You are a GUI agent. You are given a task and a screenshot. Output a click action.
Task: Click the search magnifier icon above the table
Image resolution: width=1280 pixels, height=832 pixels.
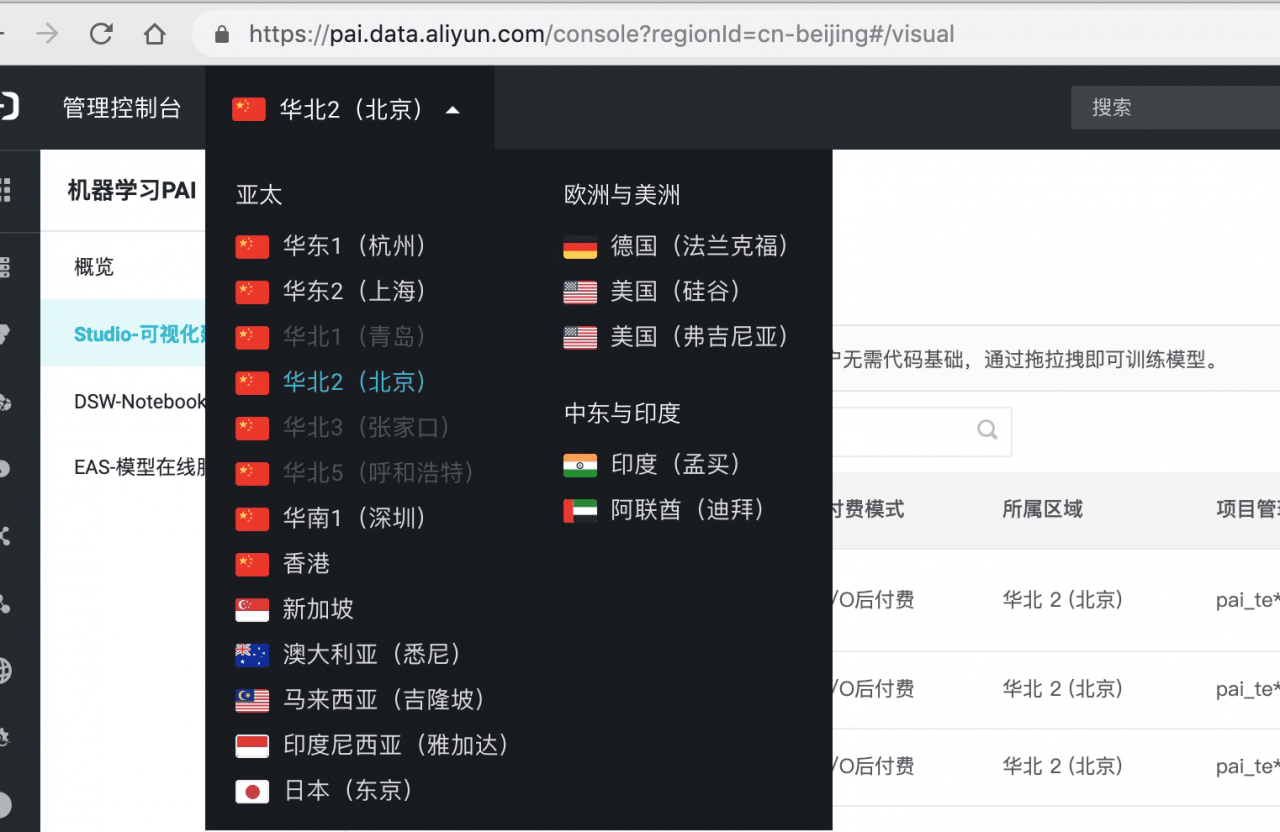point(987,430)
